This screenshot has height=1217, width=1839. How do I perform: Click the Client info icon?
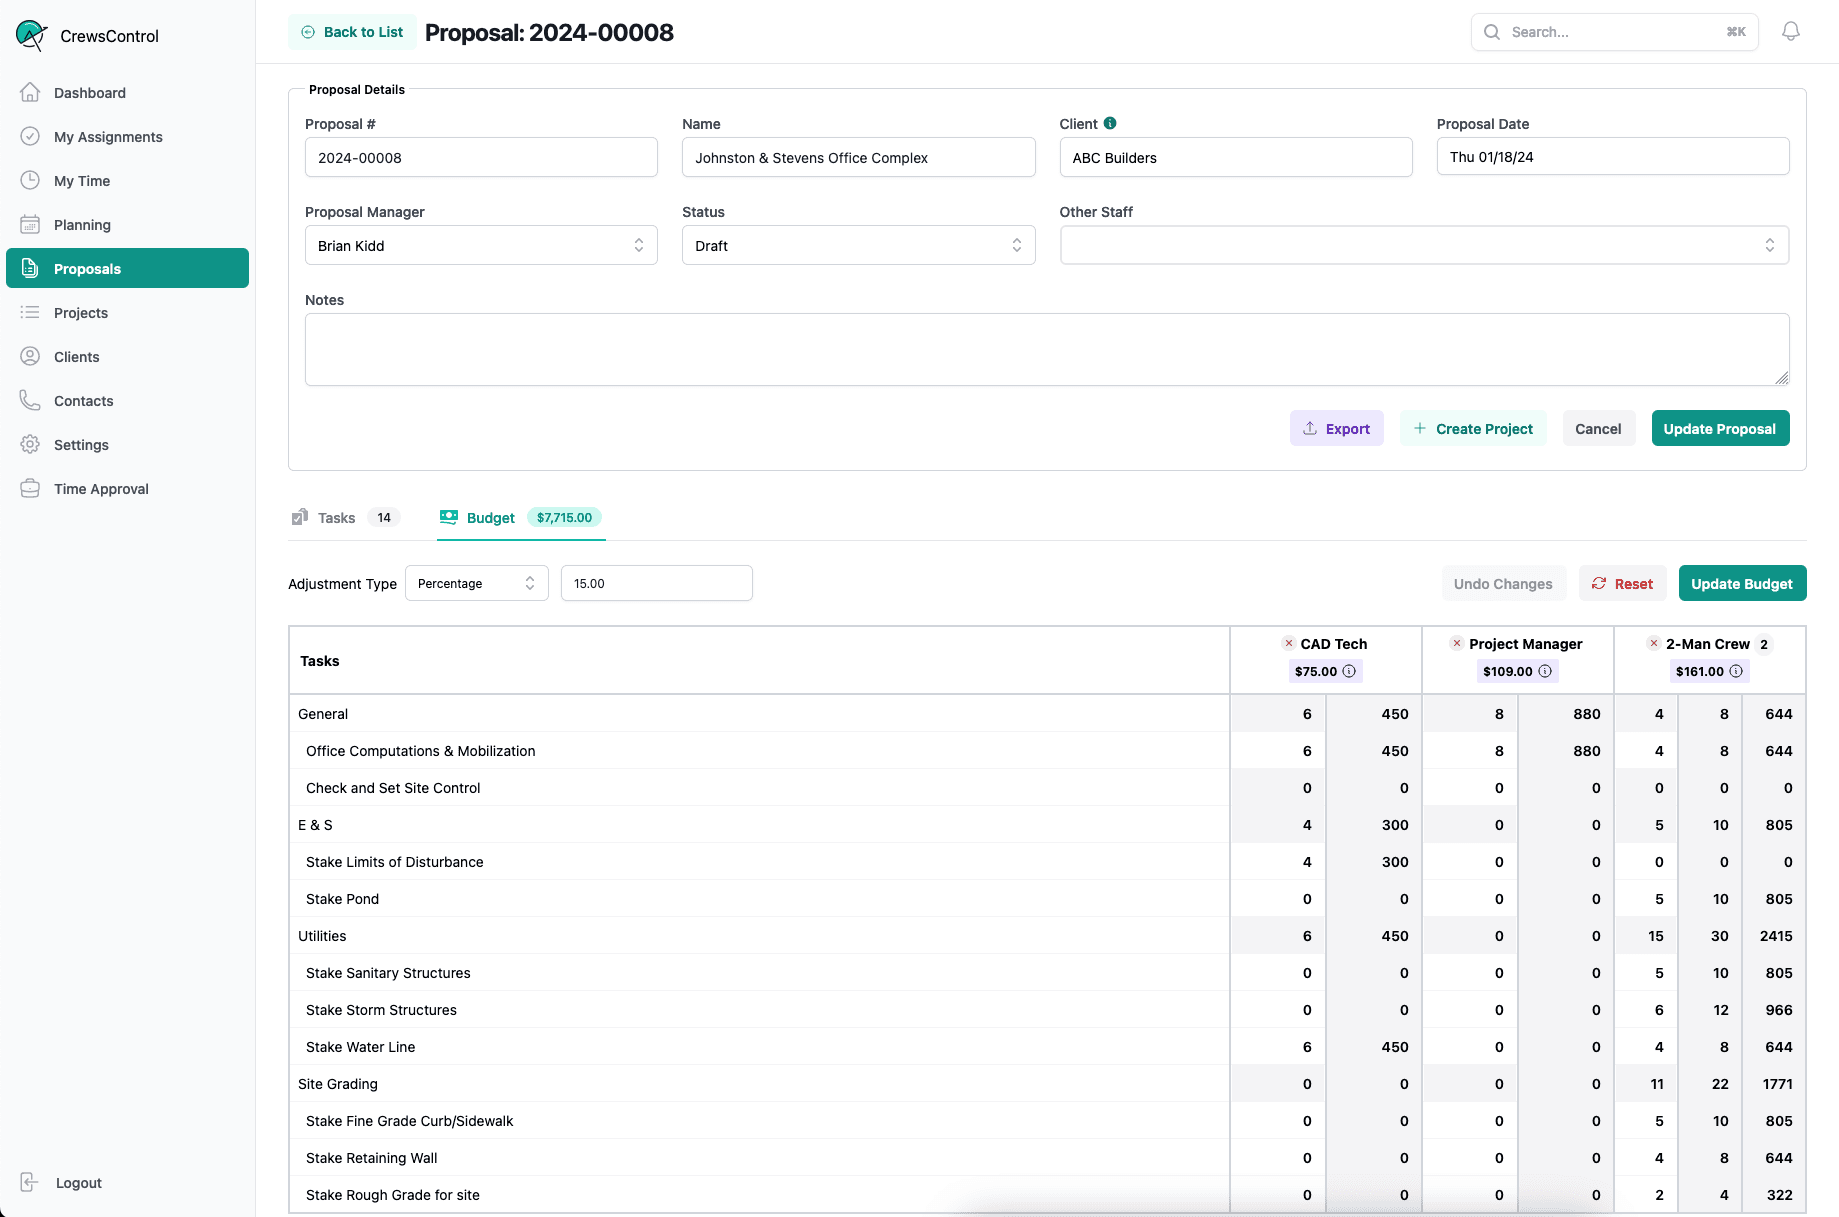tap(1110, 123)
